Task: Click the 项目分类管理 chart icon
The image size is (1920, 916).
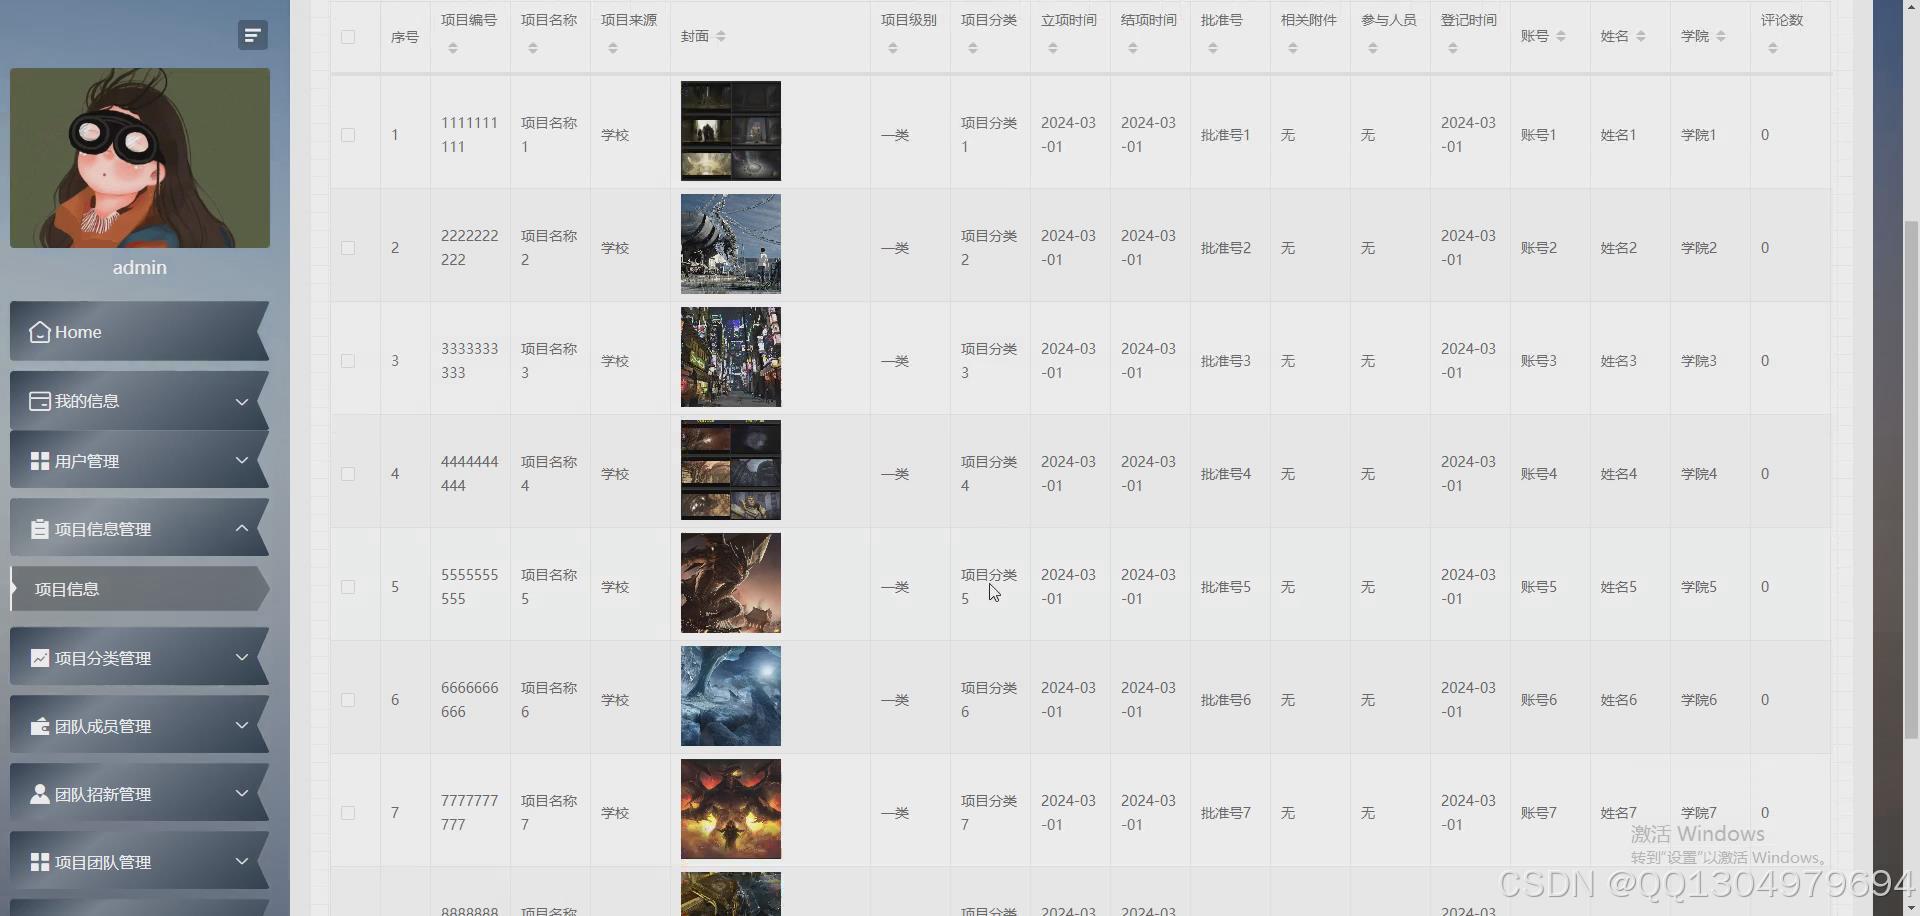Action: pyautogui.click(x=40, y=658)
